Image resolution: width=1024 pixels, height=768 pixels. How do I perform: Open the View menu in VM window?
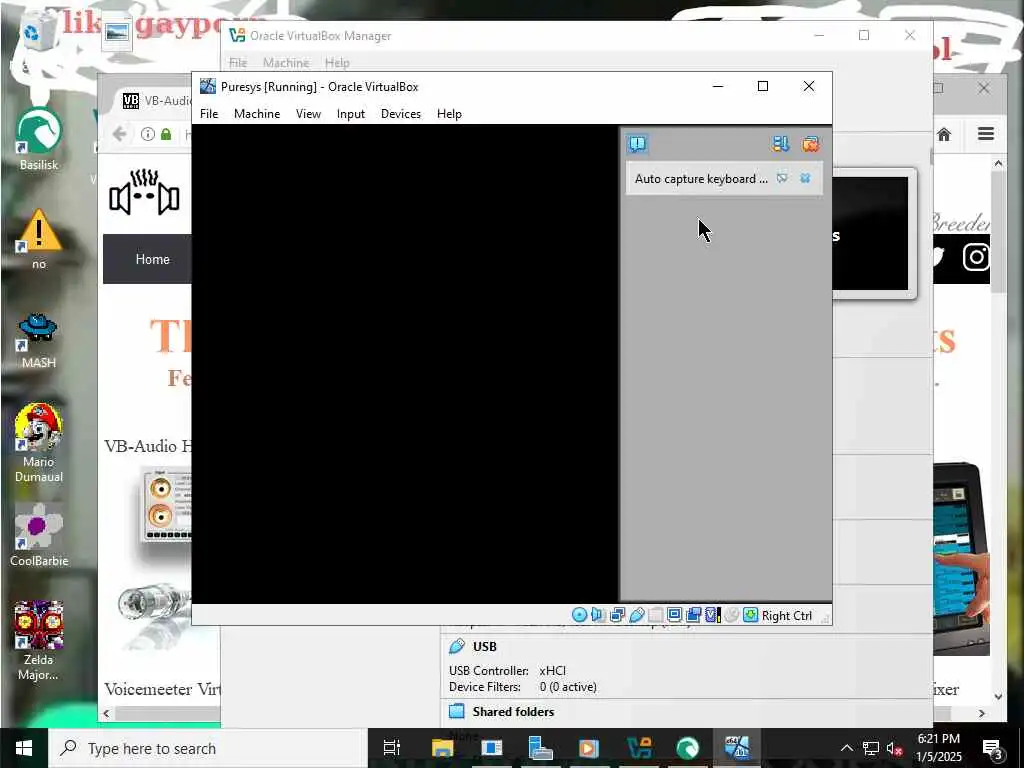tap(308, 114)
